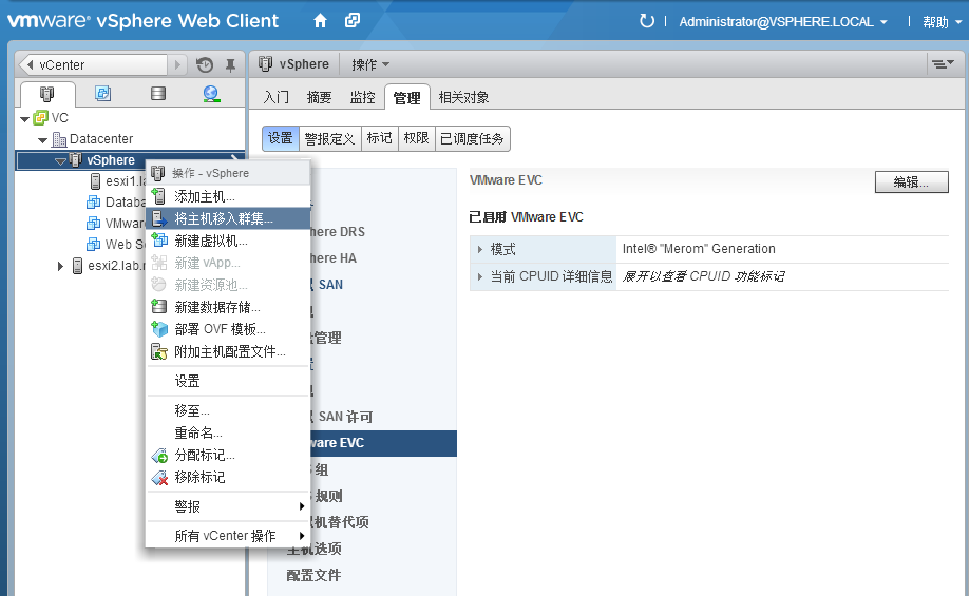Collapse the vSphere cluster node
Screen dimensions: 970x597
coord(60,161)
